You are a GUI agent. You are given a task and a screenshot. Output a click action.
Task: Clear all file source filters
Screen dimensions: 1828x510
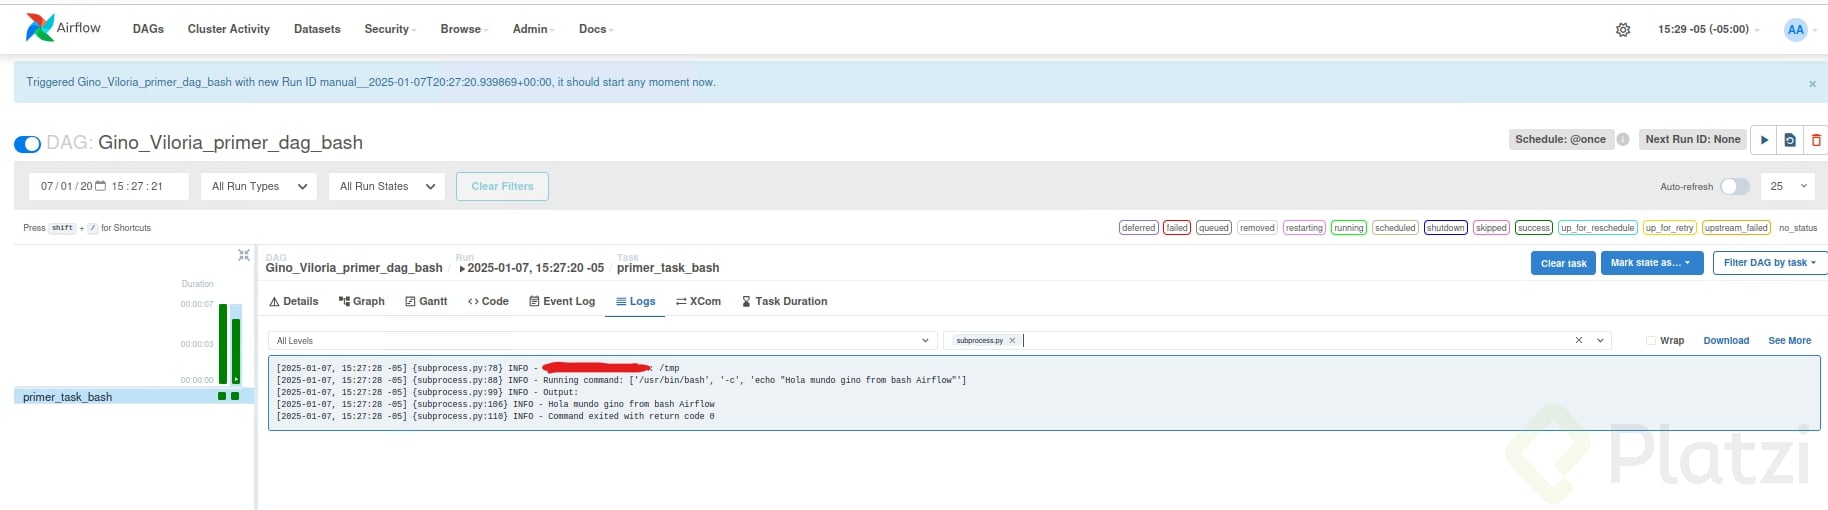tap(1579, 340)
